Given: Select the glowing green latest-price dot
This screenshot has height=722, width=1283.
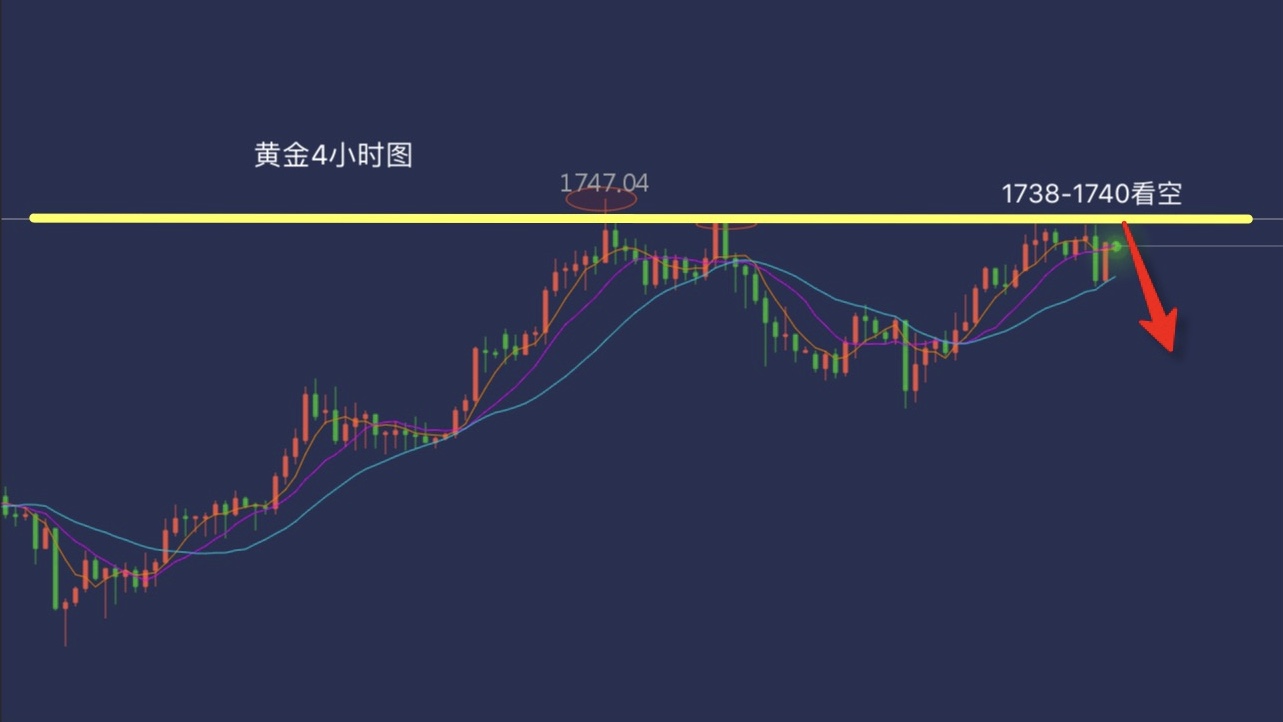Looking at the screenshot, I should (1118, 245).
